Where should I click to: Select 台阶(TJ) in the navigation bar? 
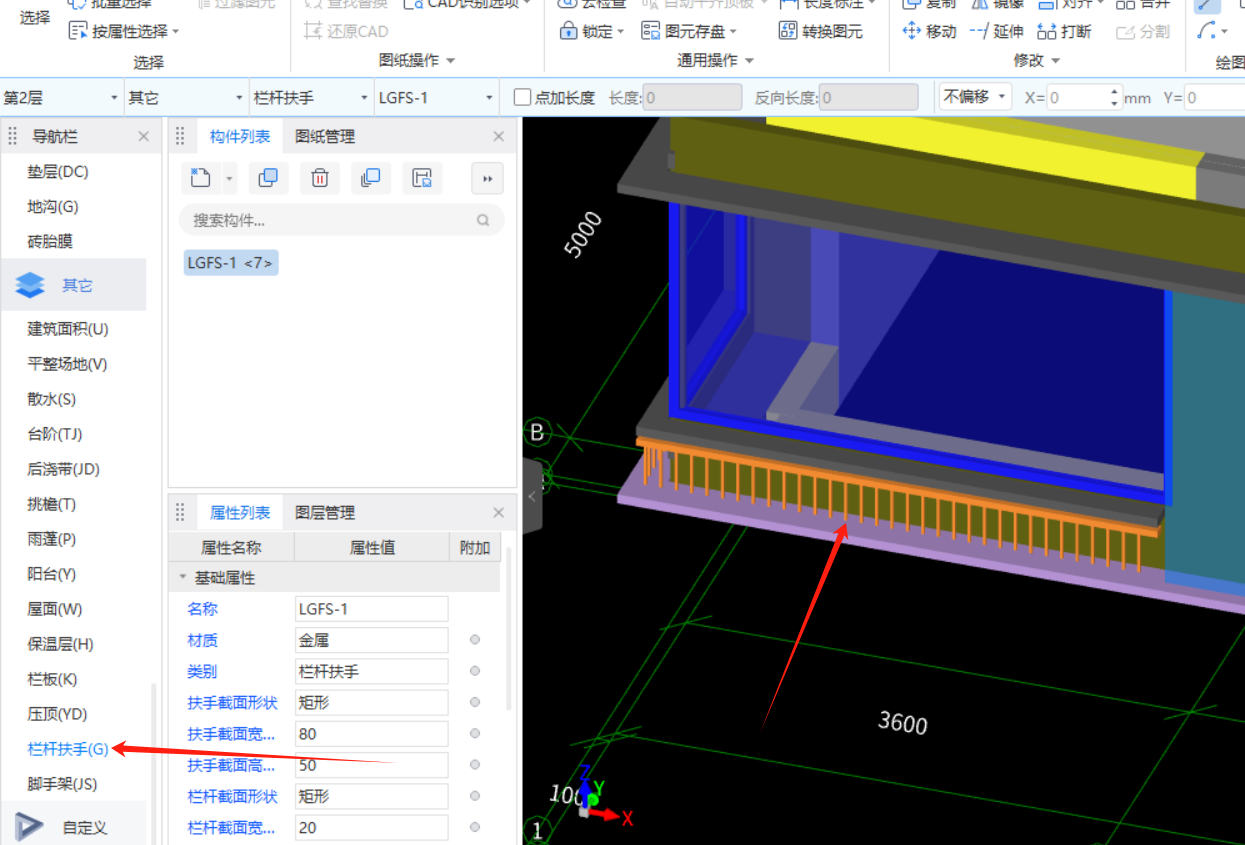54,434
